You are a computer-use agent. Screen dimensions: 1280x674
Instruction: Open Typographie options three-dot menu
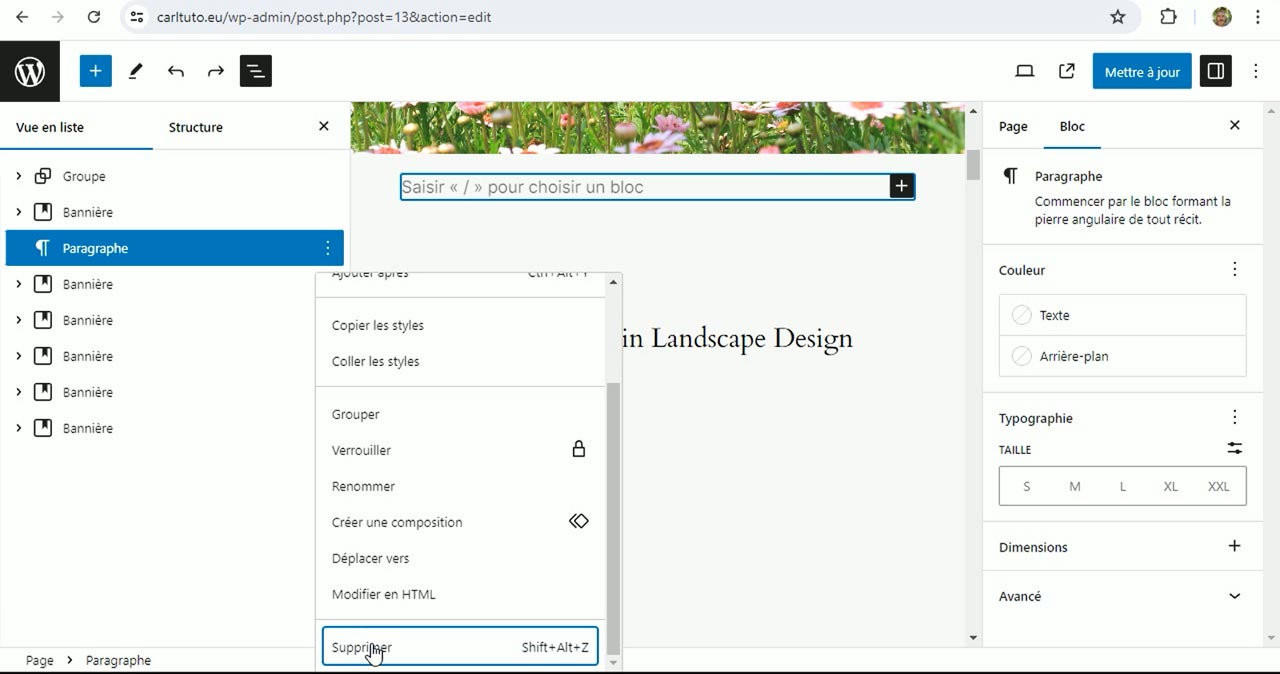pos(1234,418)
